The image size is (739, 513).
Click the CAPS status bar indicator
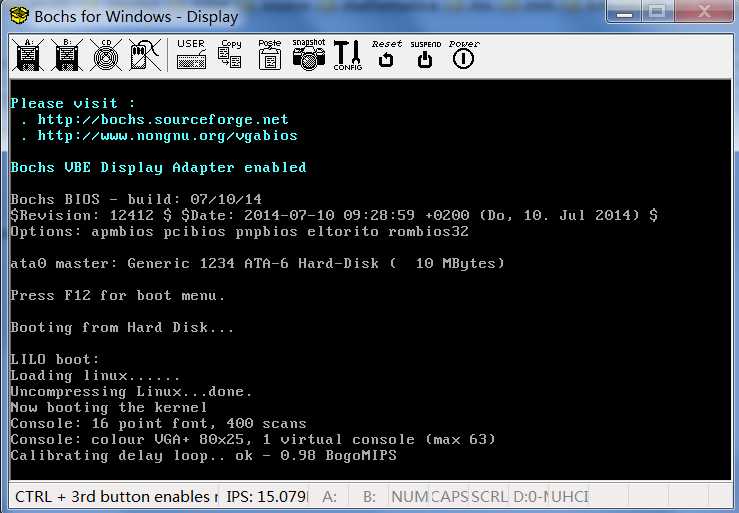449,496
